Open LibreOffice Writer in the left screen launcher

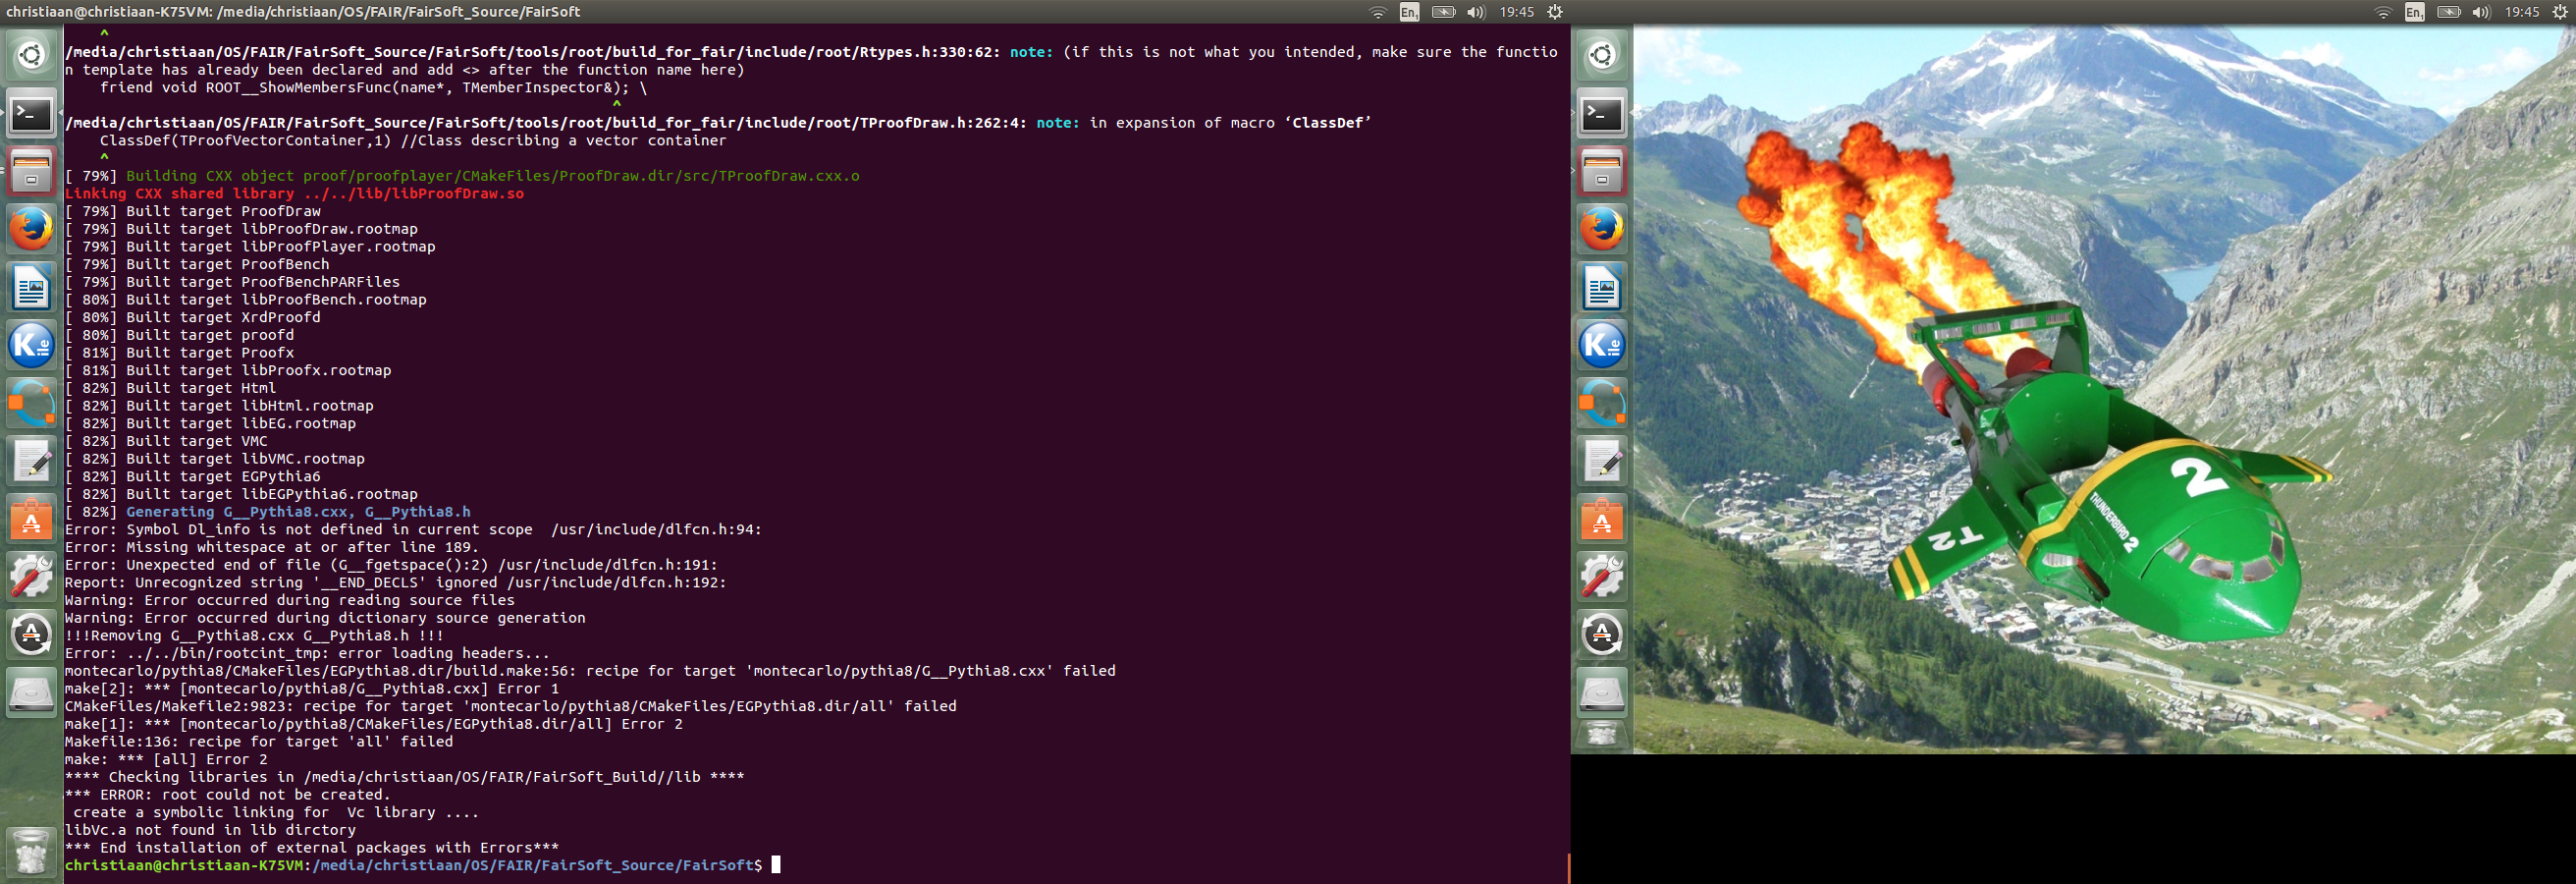(31, 287)
